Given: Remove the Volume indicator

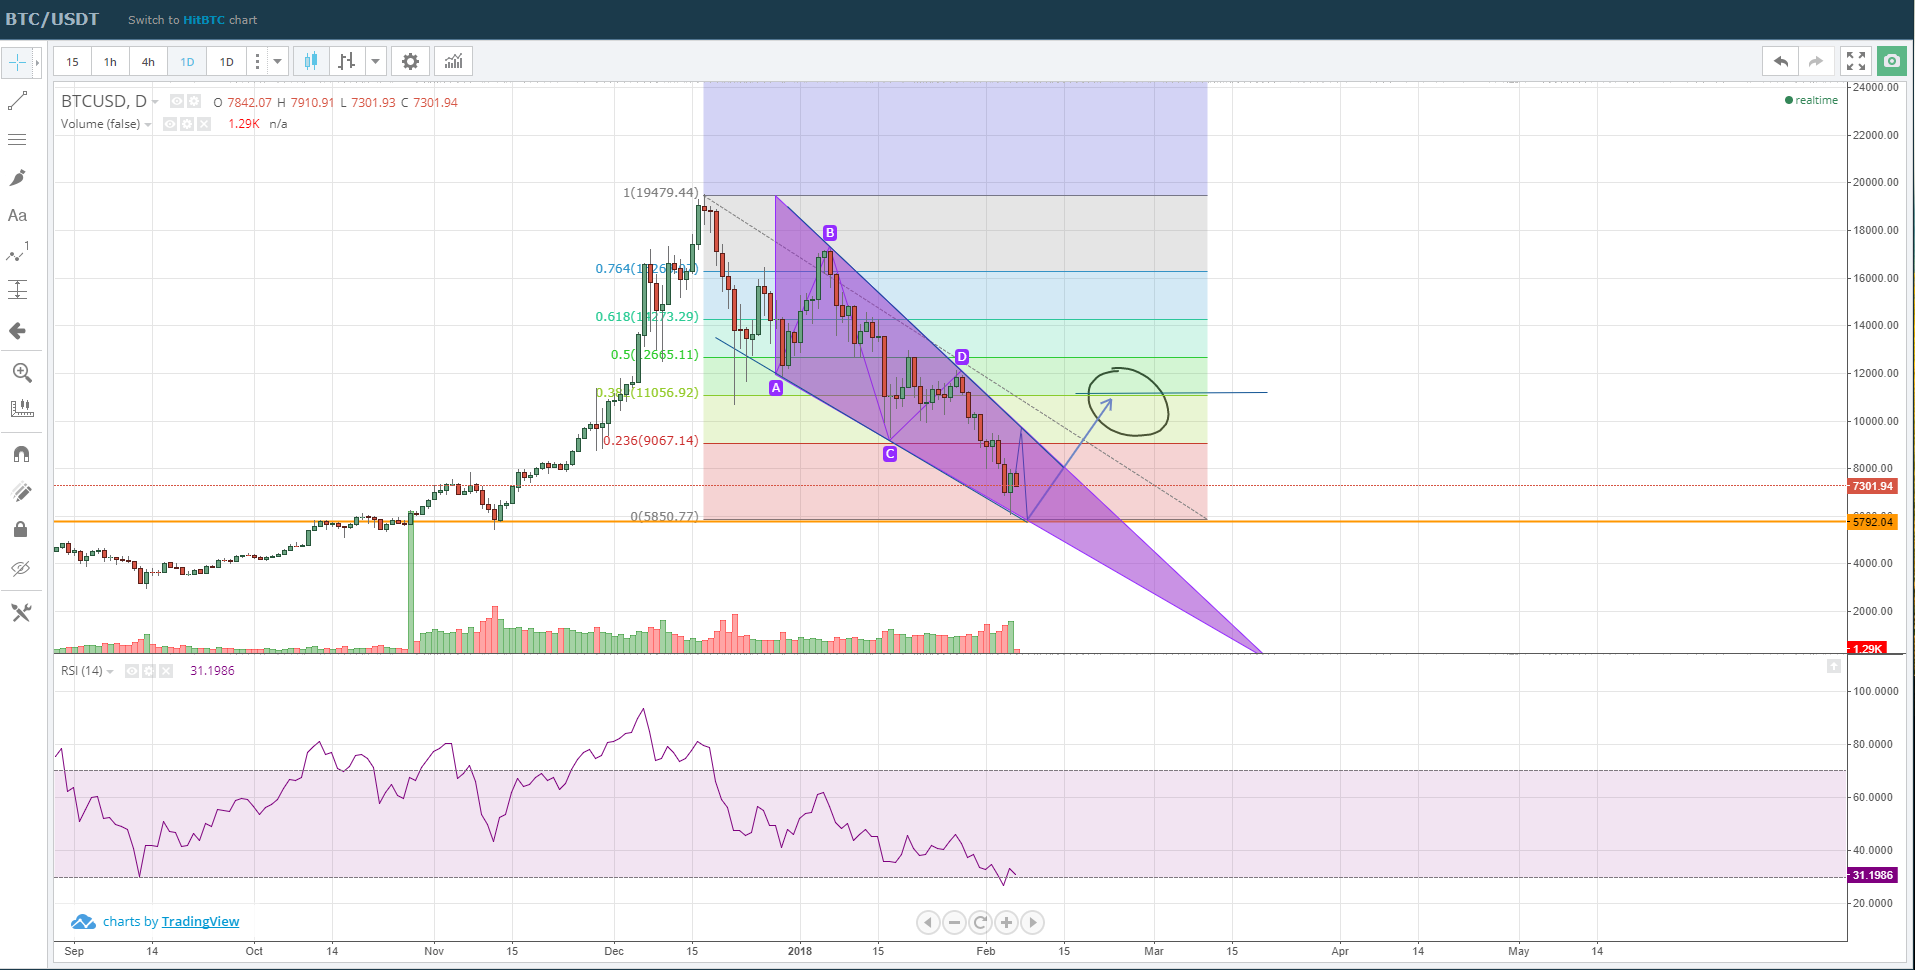Looking at the screenshot, I should (x=204, y=124).
